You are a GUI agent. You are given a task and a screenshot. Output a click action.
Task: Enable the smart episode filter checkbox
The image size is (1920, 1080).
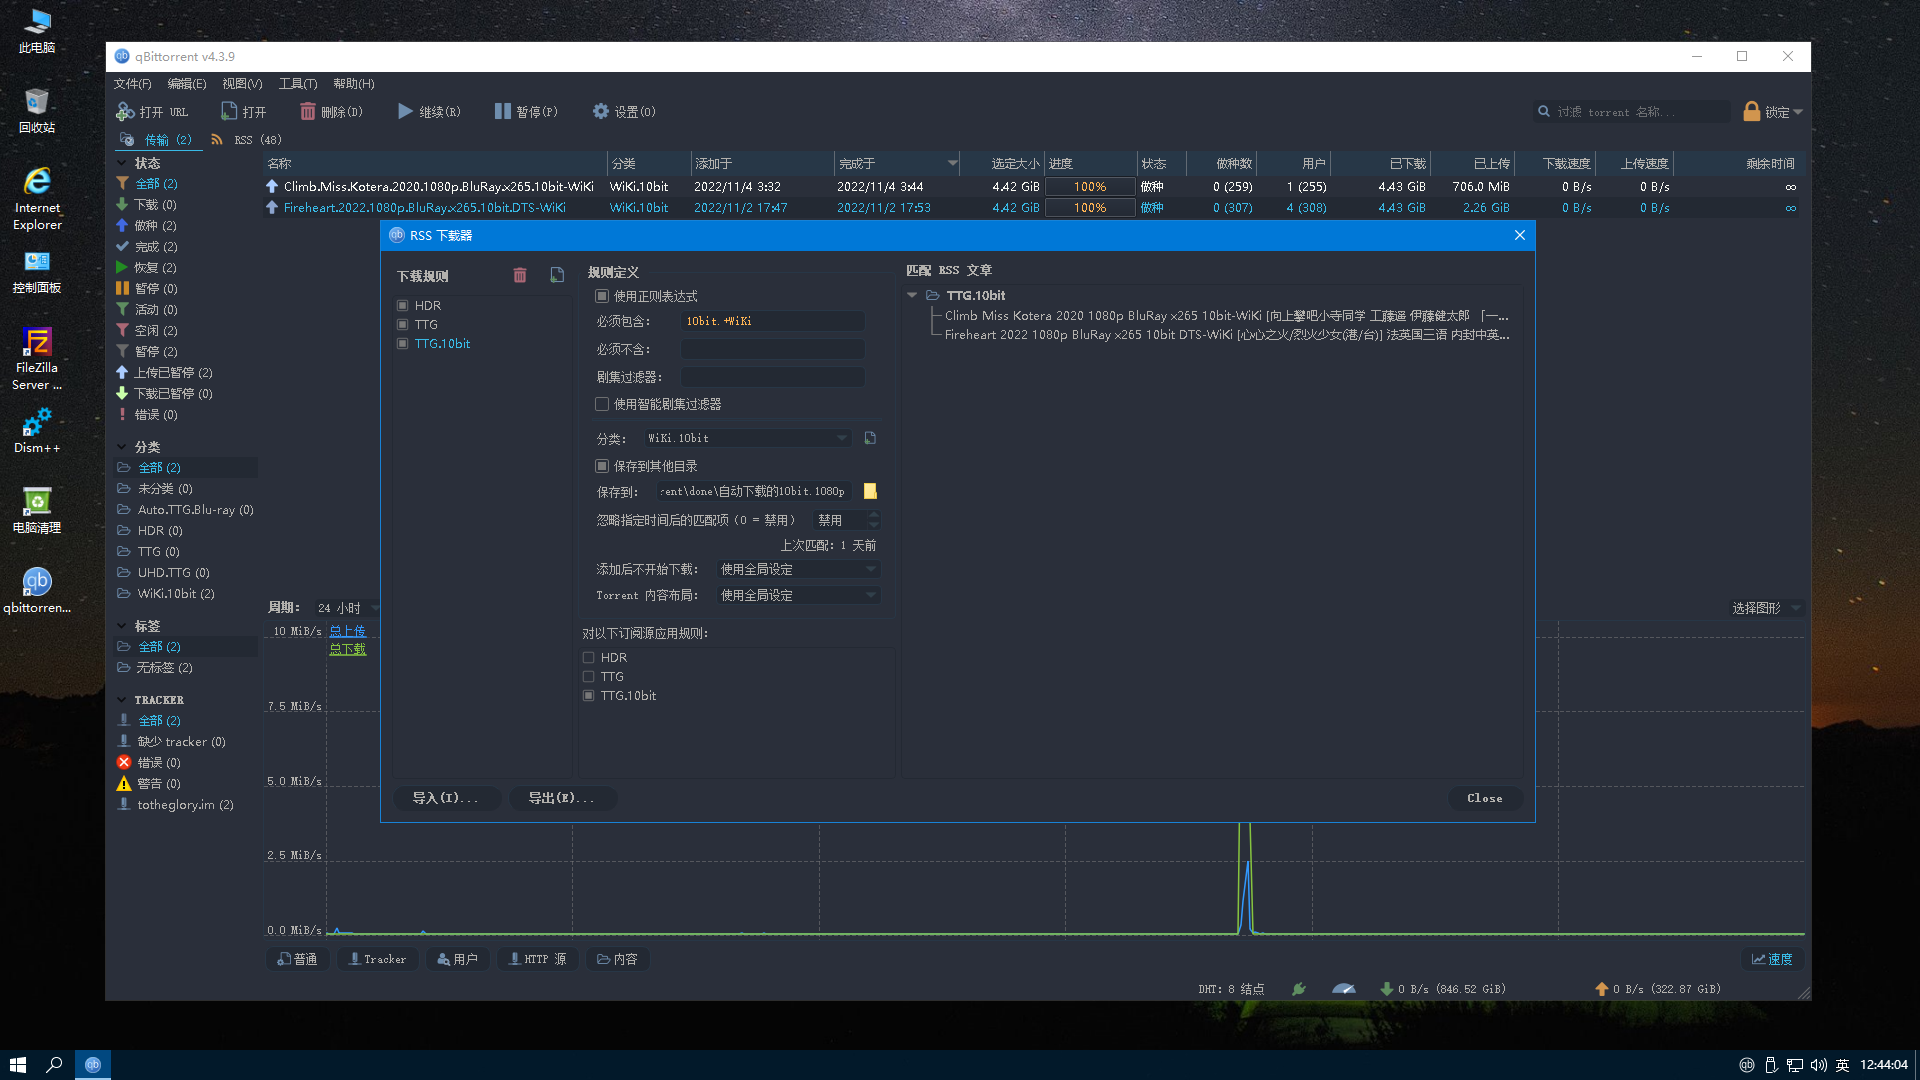(602, 404)
